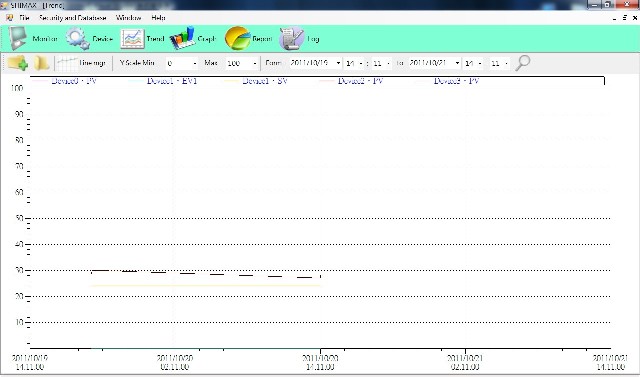This screenshot has width=640, height=377.
Task: Click the 100 label on the Y axis
Action: [x=17, y=88]
